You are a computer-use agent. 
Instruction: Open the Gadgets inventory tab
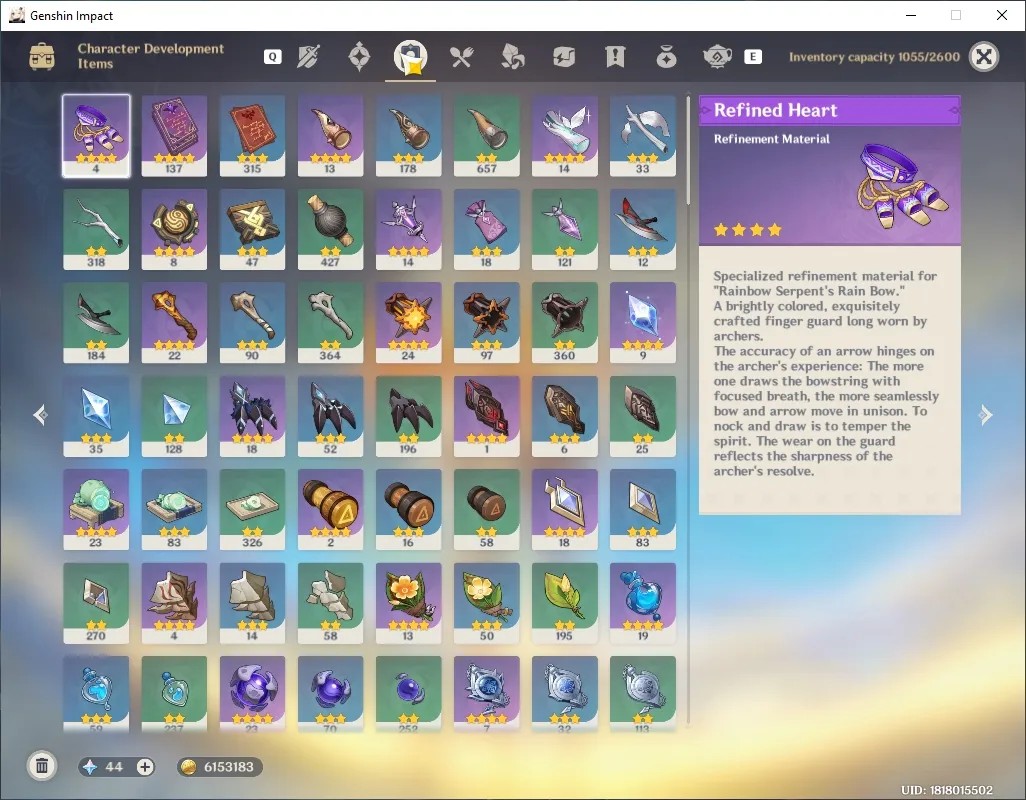(563, 57)
